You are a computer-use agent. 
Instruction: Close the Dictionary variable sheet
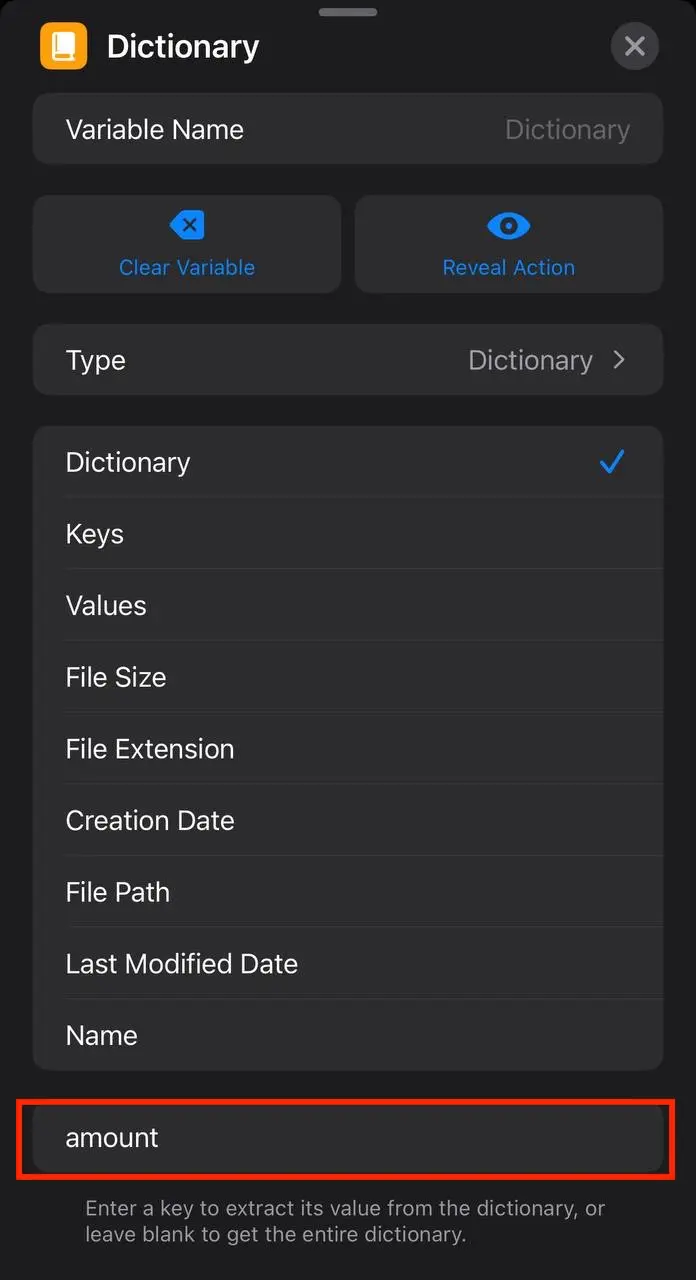634,46
